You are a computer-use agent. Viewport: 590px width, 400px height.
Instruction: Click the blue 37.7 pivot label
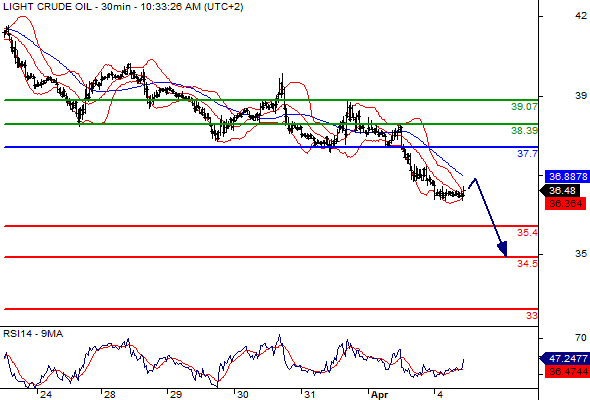point(527,154)
